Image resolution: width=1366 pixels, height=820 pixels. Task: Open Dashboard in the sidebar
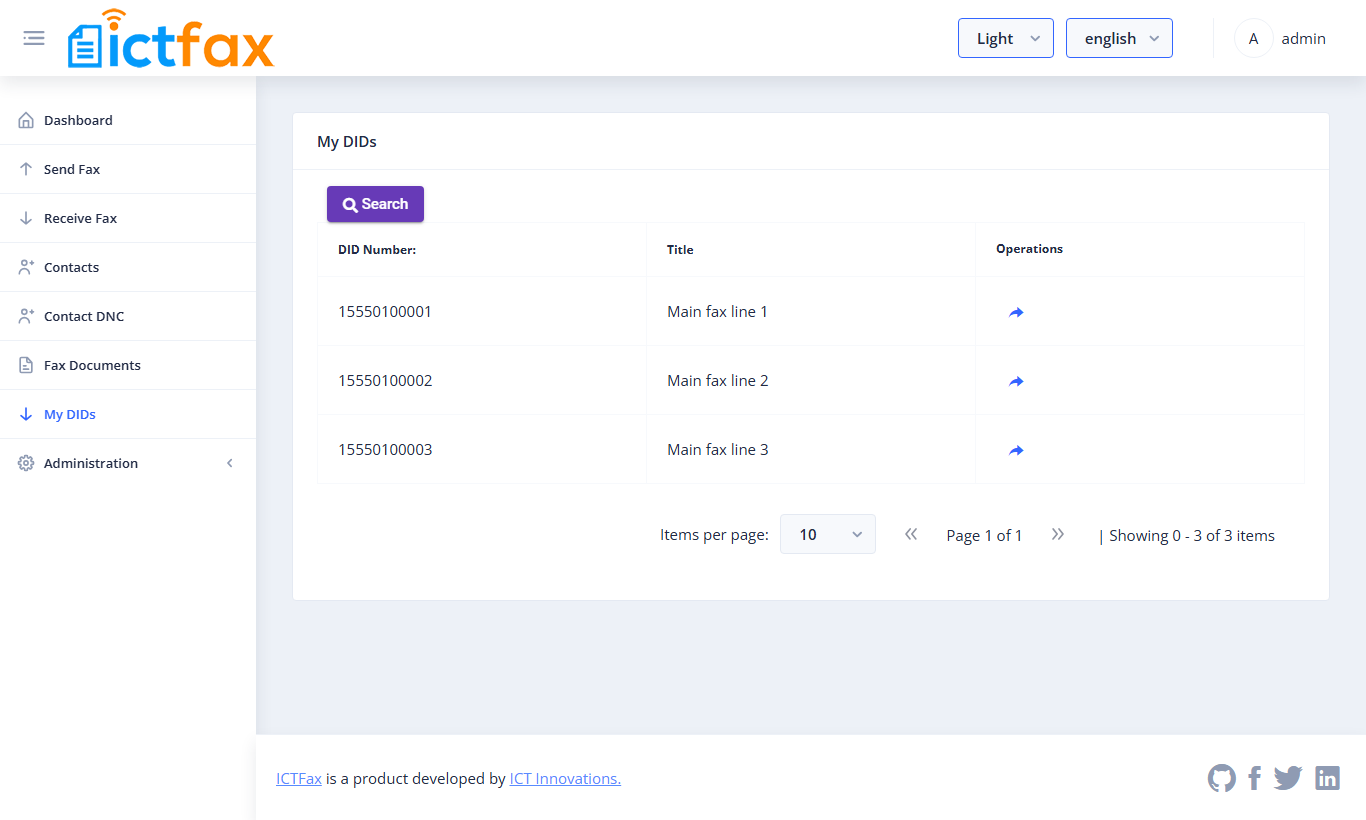[128, 120]
